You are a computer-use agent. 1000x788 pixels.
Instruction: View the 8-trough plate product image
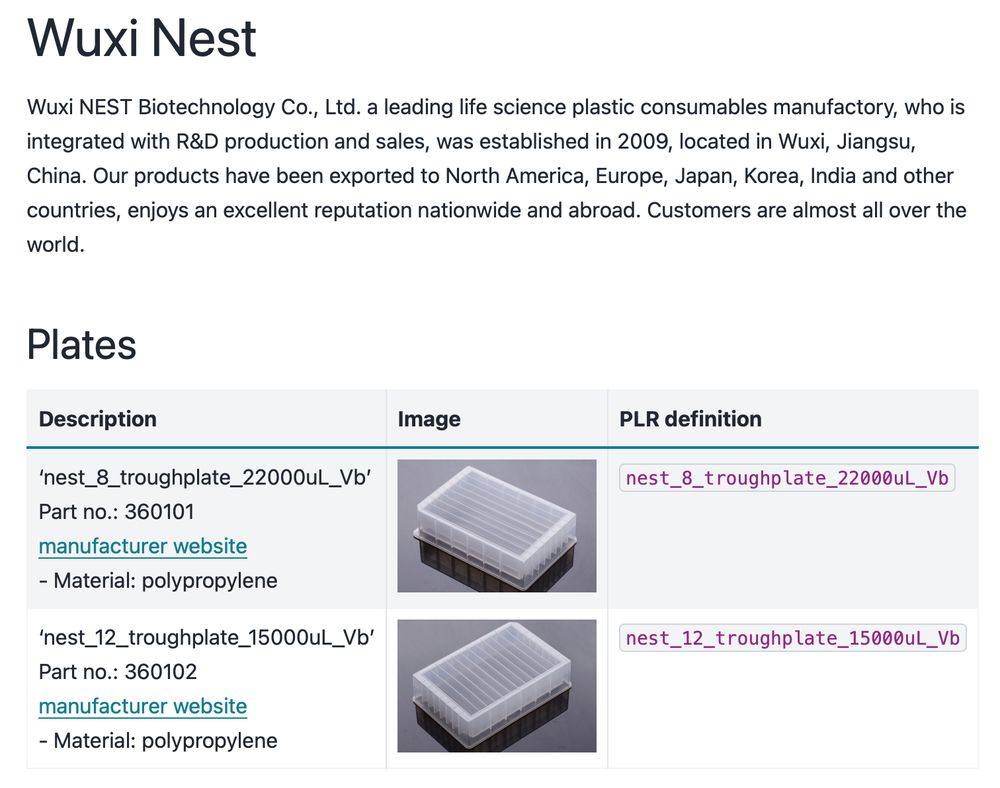point(497,526)
